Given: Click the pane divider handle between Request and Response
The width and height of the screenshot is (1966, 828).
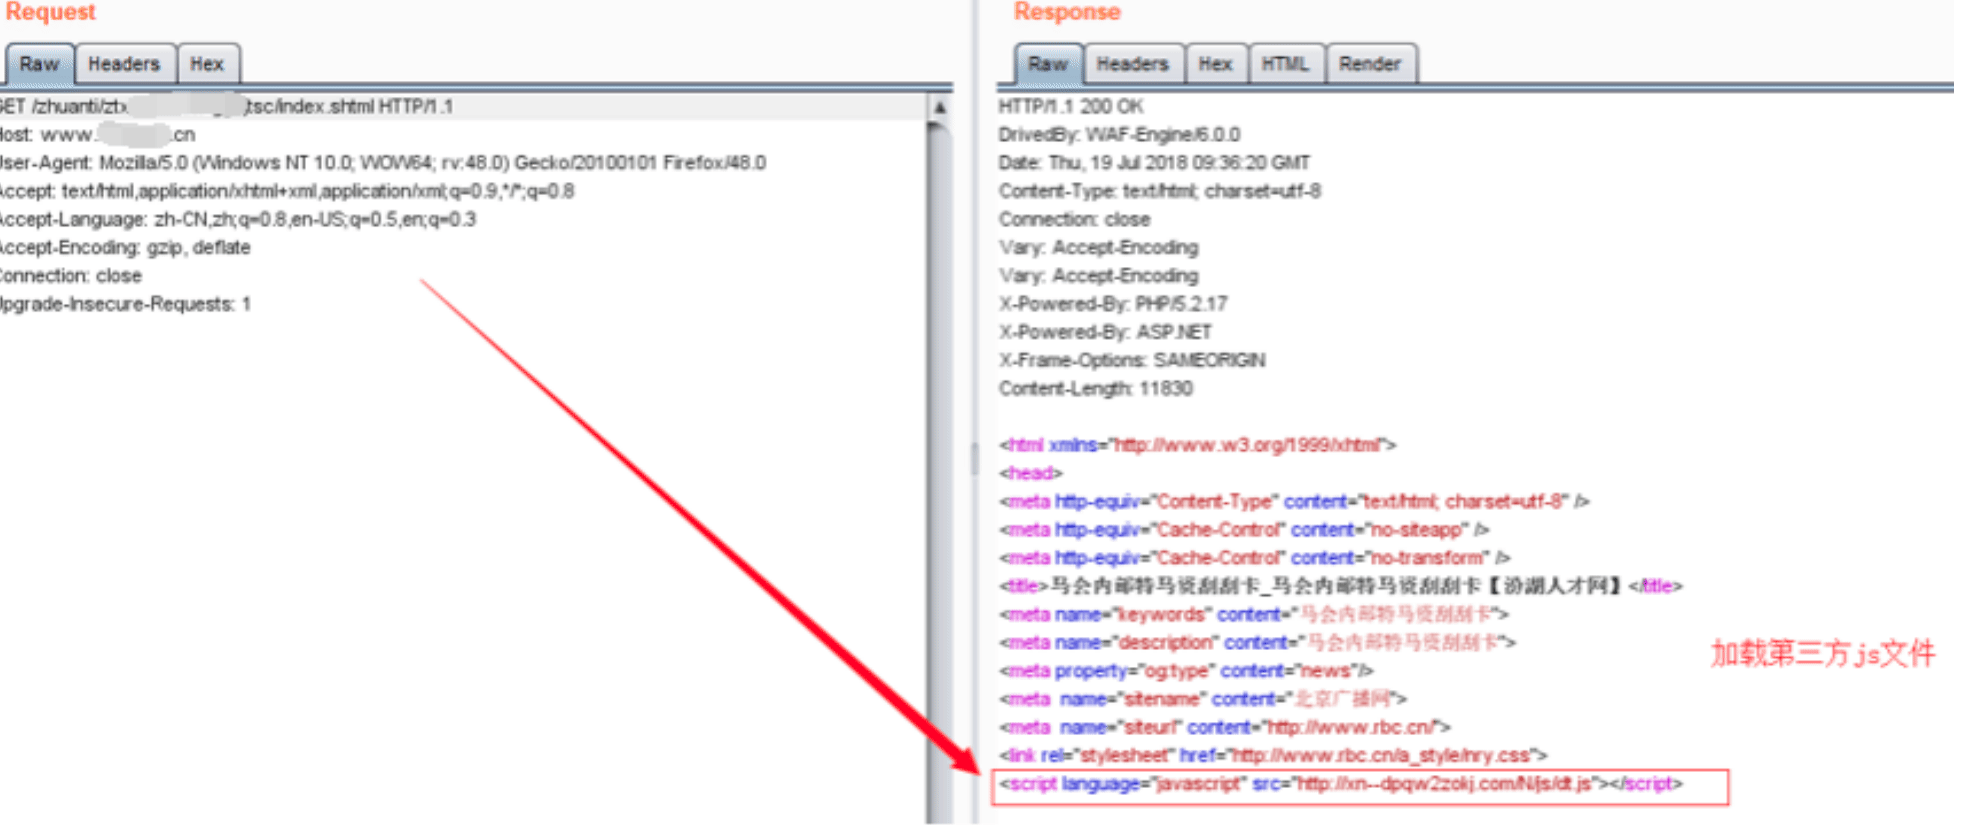Looking at the screenshot, I should [x=974, y=459].
